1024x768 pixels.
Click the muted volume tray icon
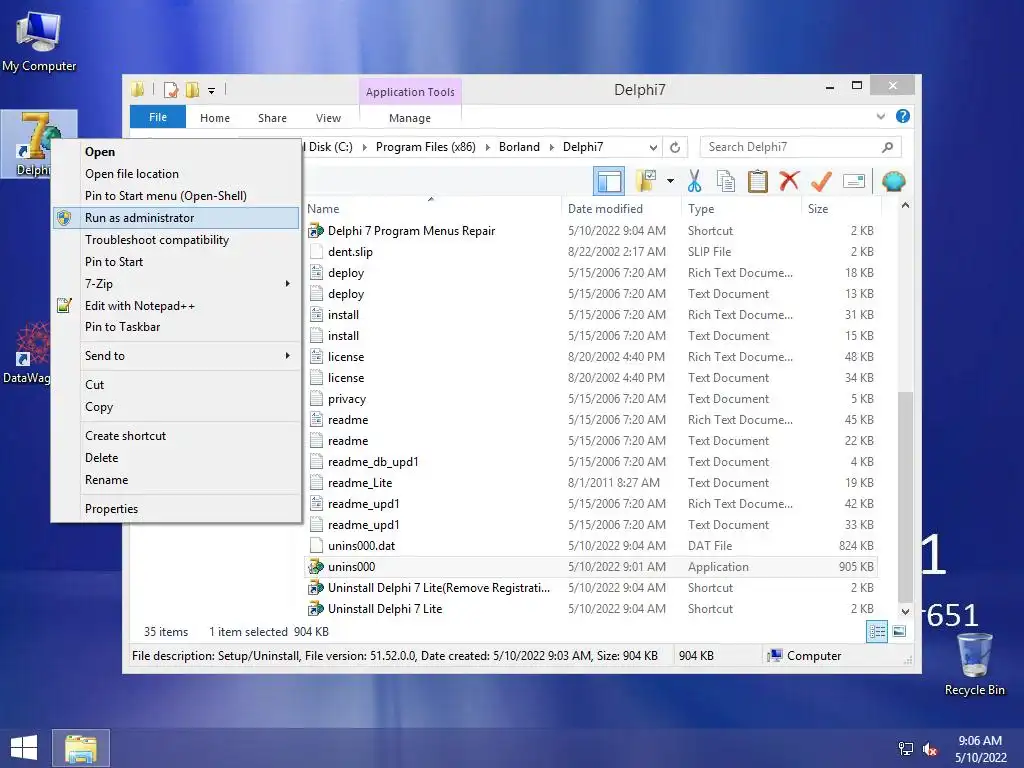click(x=930, y=749)
